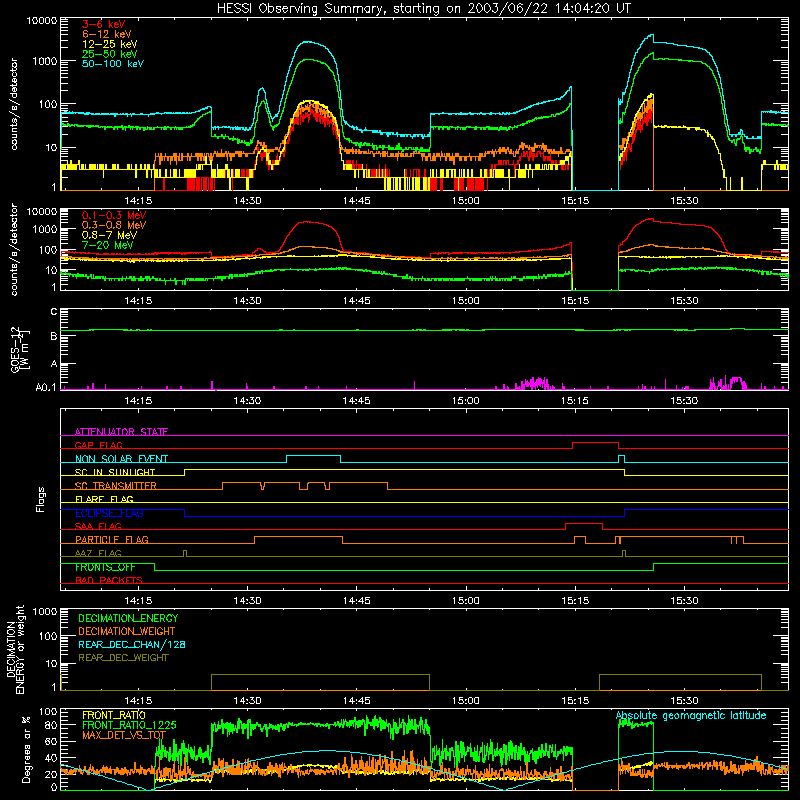Select the green 'FRONT_RATIO_1225' legend entry
Screen dimensions: 800x800
click(x=129, y=725)
